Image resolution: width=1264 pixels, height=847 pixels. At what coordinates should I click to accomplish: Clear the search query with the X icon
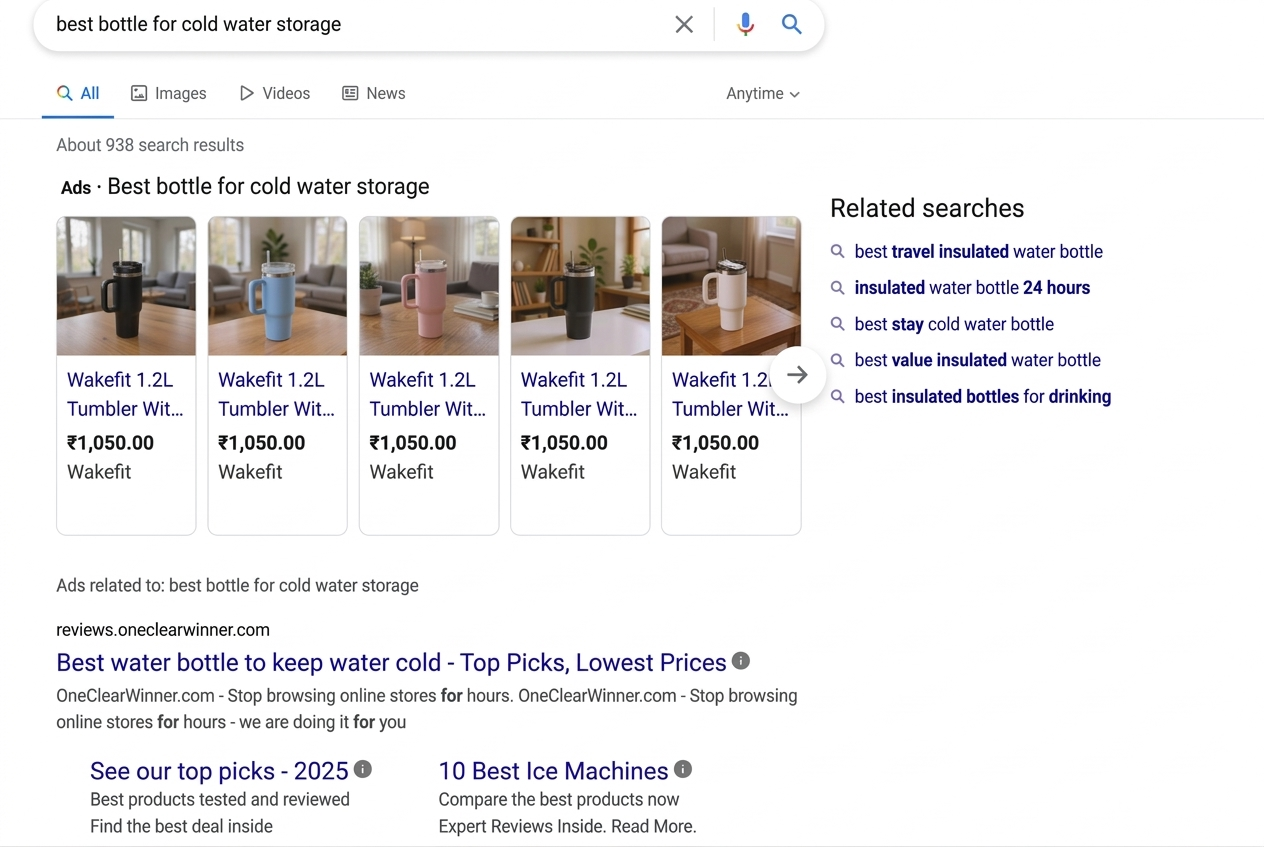684,24
